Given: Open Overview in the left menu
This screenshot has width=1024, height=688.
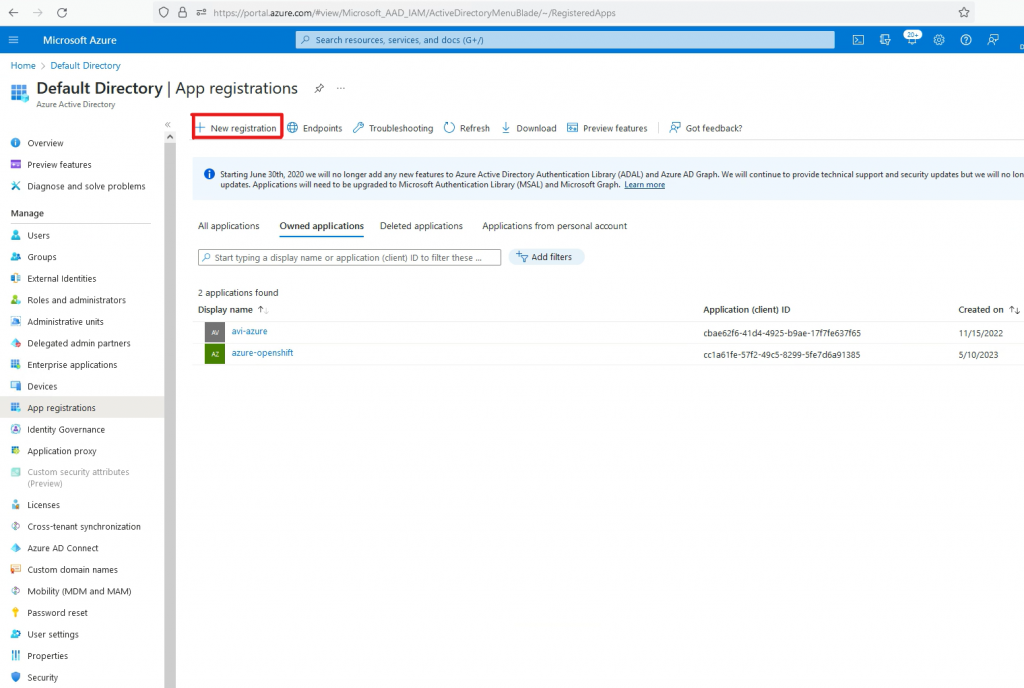Looking at the screenshot, I should (x=45, y=143).
